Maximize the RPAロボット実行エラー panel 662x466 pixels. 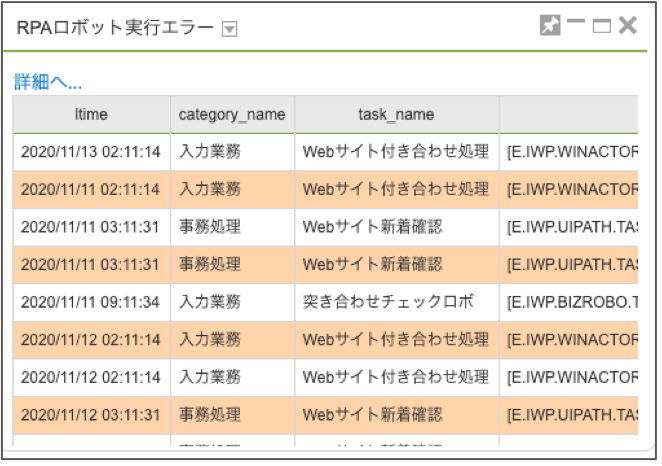click(x=602, y=26)
